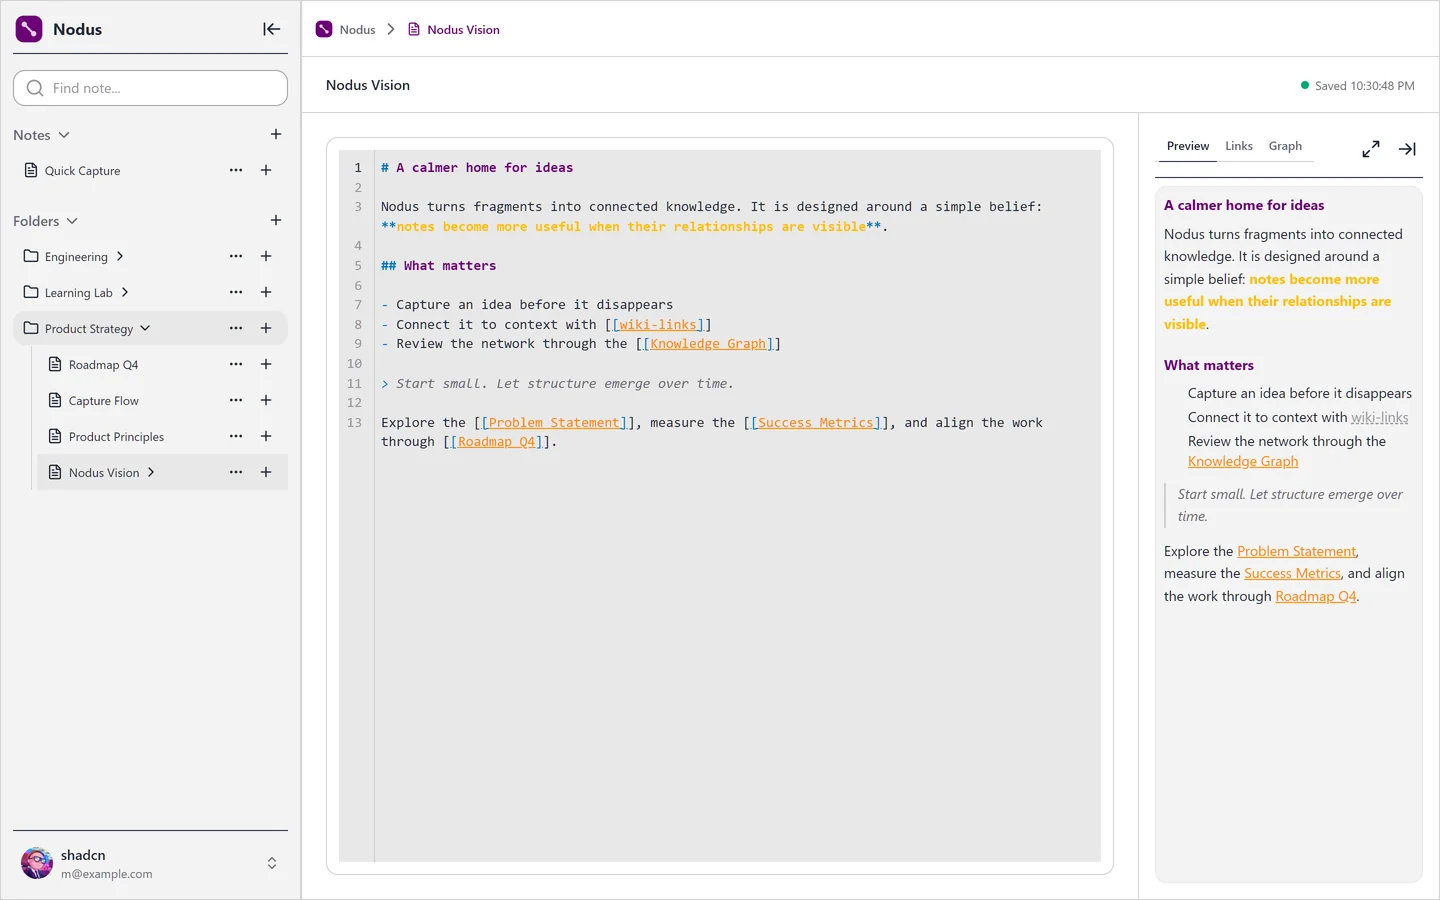Expand the preview panel to fullscreen
The width and height of the screenshot is (1440, 900).
point(1371,149)
